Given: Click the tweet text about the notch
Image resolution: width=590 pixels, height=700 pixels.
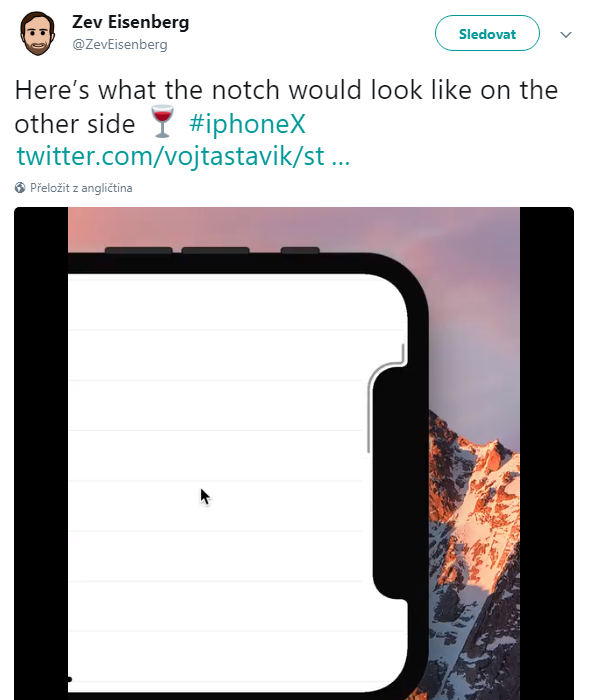Looking at the screenshot, I should pos(286,107).
